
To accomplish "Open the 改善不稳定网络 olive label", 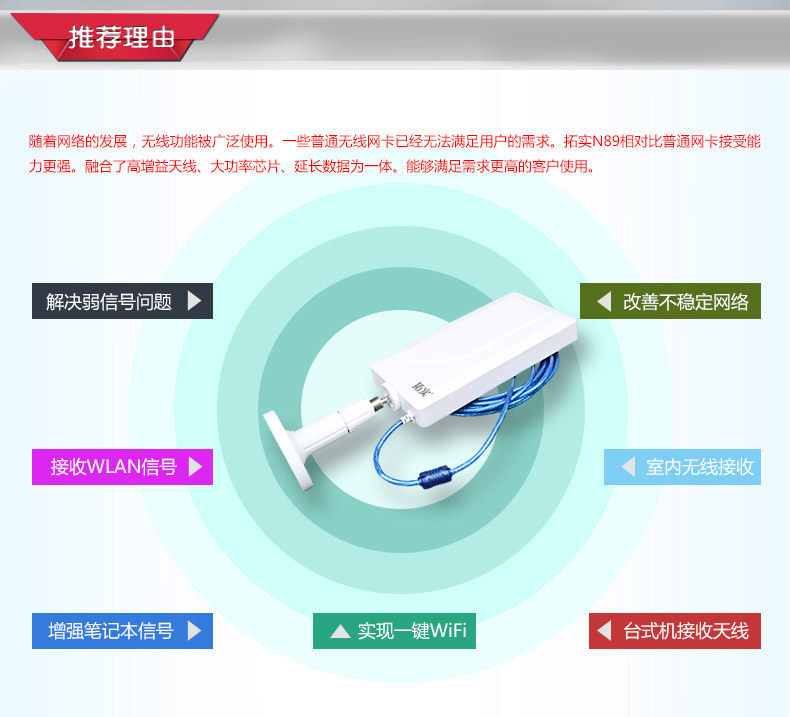I will coord(670,301).
